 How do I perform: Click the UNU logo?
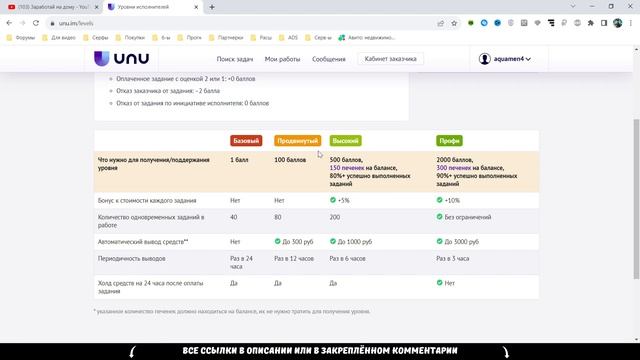122,58
